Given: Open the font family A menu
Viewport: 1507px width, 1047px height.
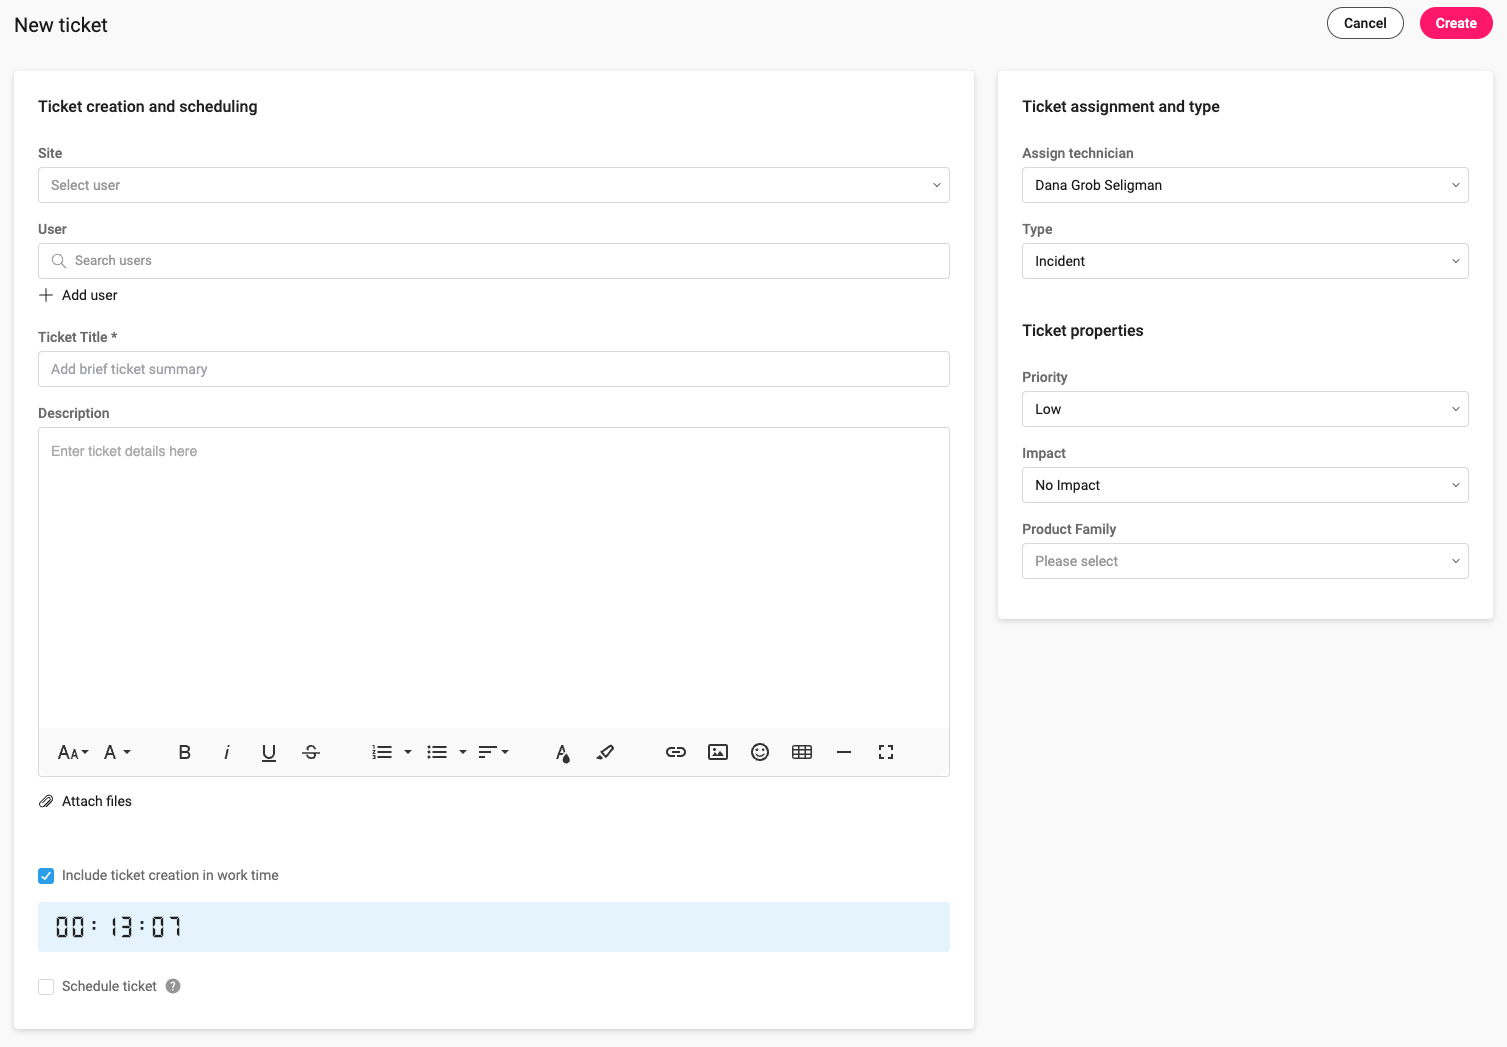Looking at the screenshot, I should click(117, 752).
